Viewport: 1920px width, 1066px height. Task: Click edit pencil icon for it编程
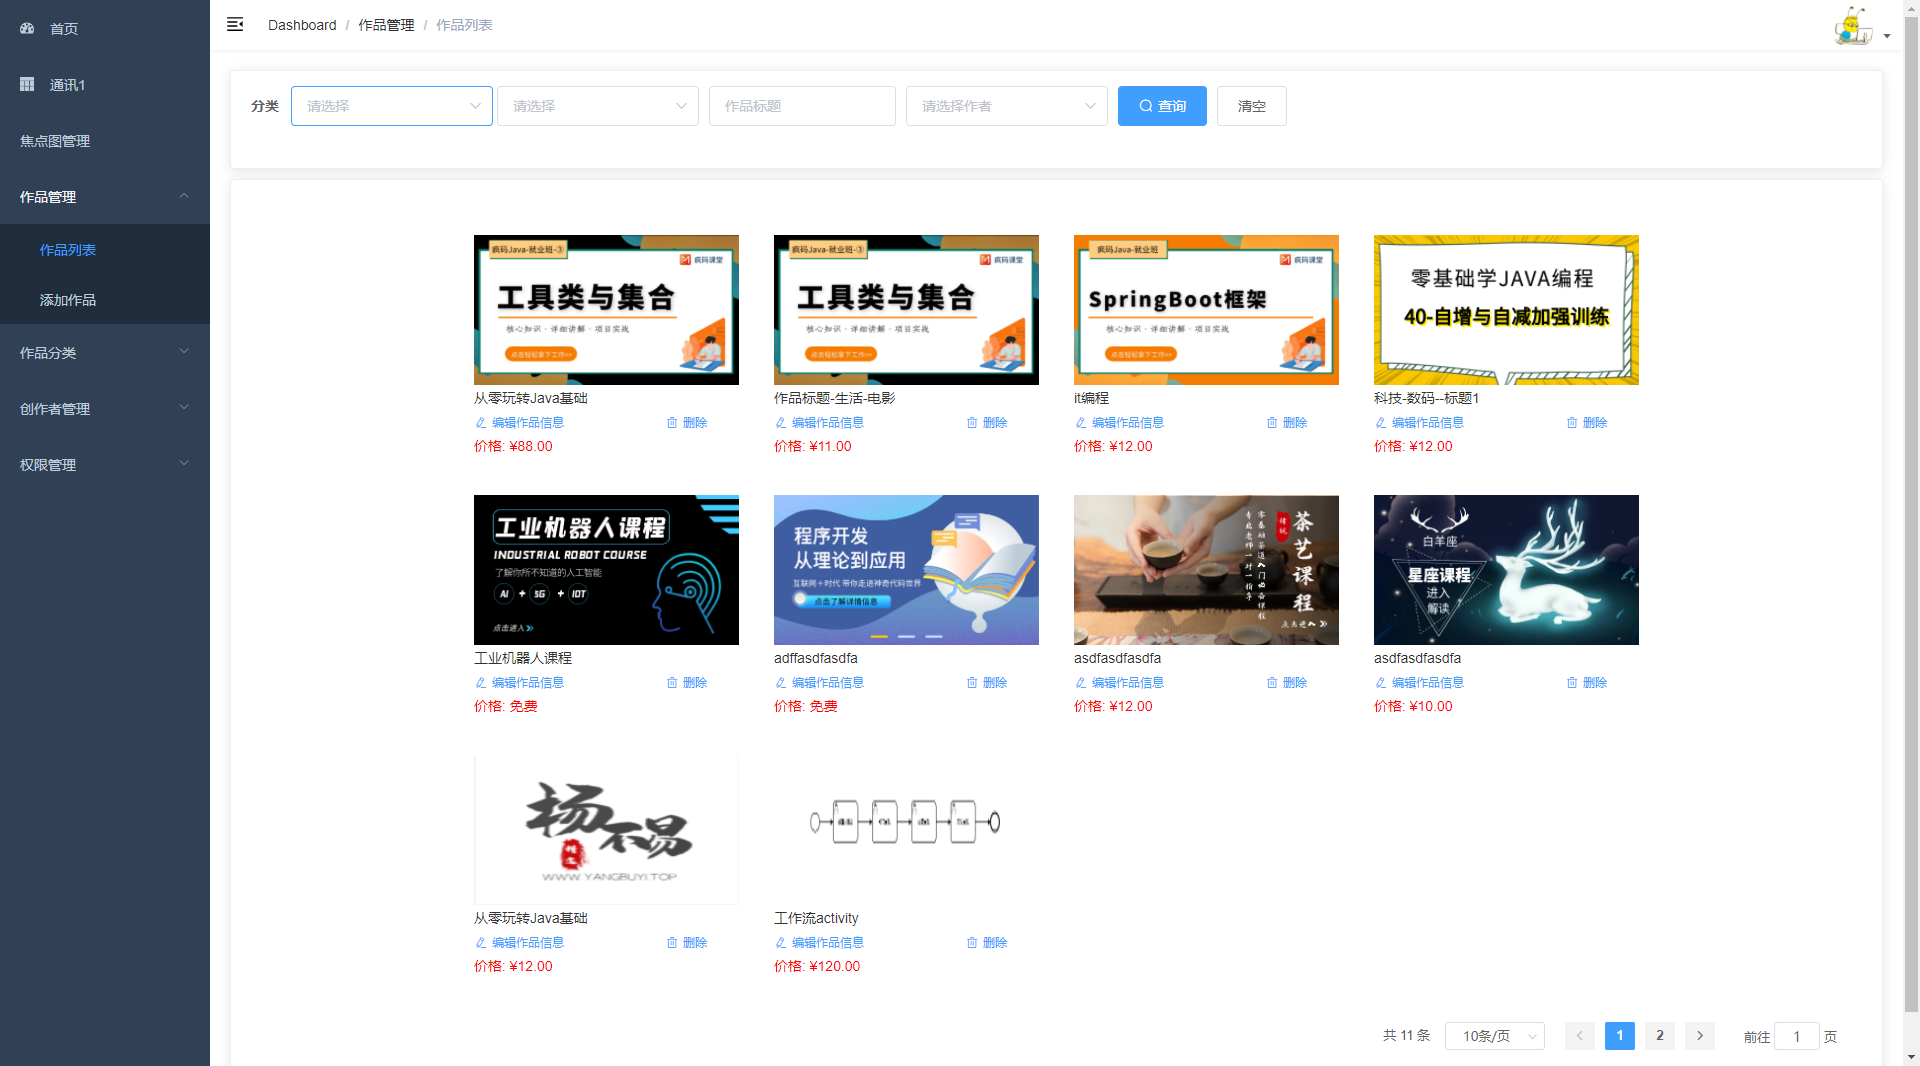[x=1080, y=423]
